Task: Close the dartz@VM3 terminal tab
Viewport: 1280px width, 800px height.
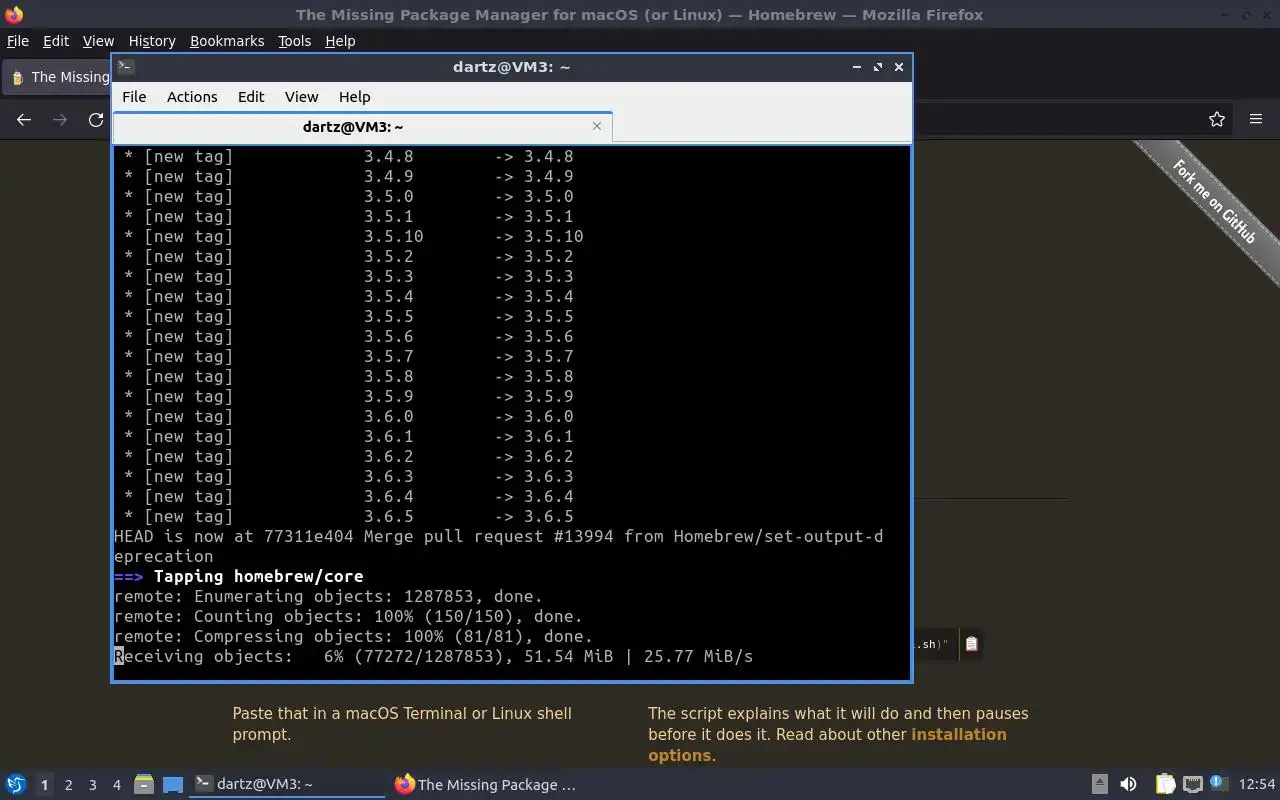Action: [597, 126]
